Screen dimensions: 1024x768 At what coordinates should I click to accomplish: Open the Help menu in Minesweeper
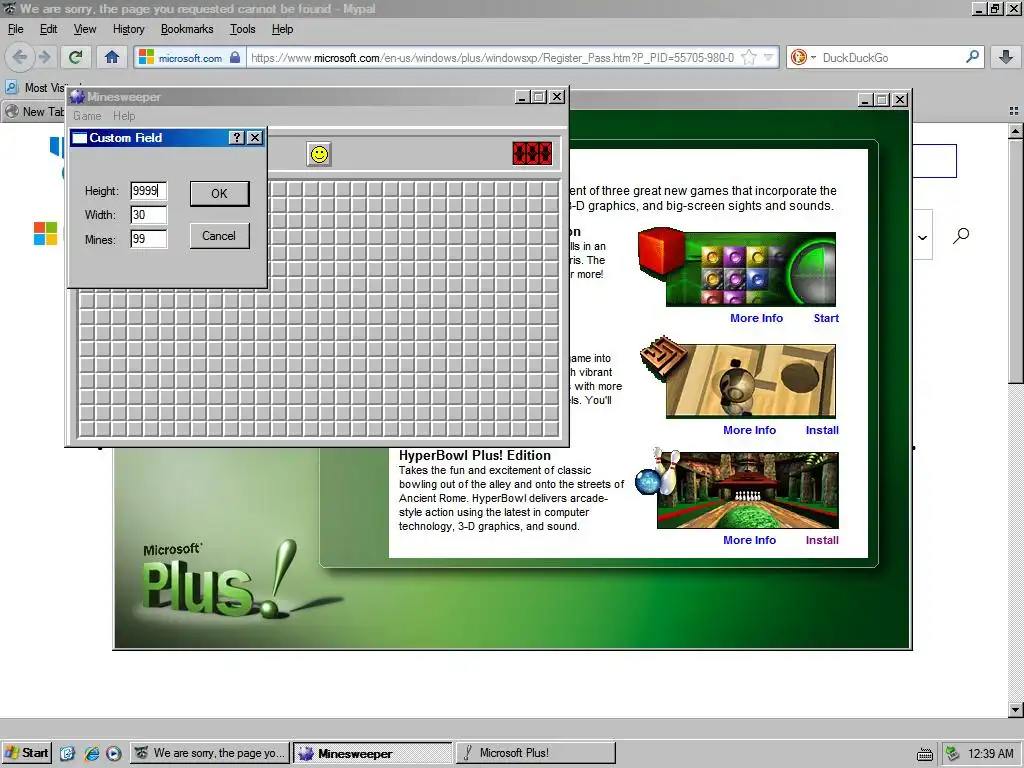pyautogui.click(x=124, y=116)
